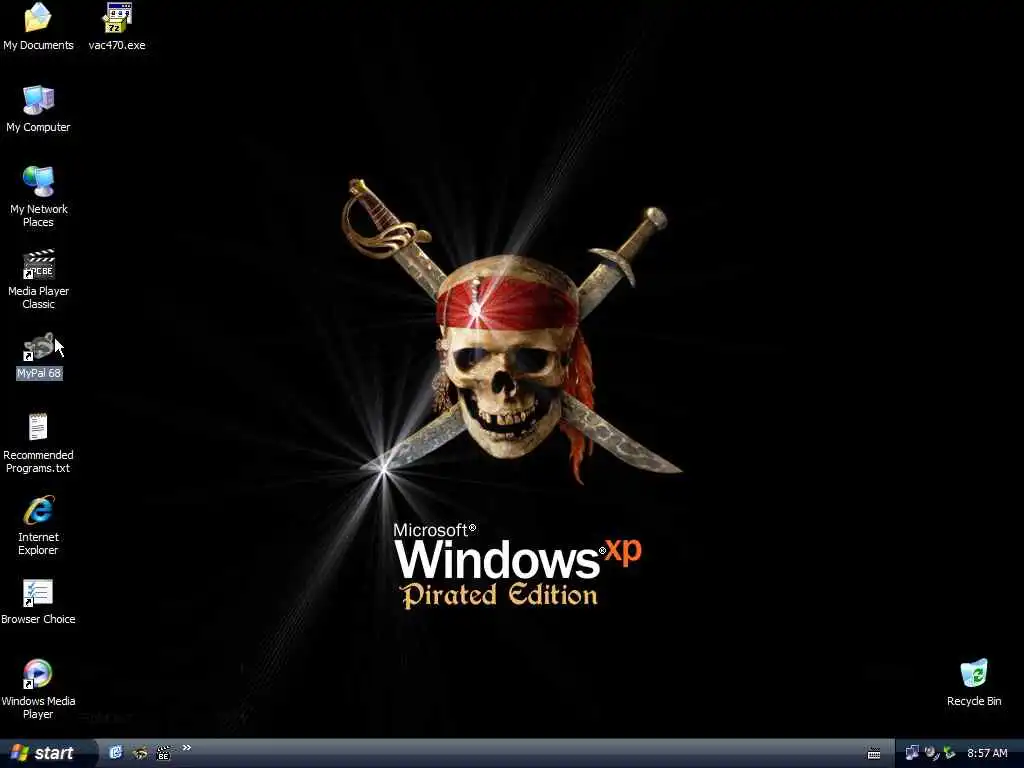Screen dimensions: 1024x768
Task: Launch MyPal from the Quick Launch bar
Action: 140,753
